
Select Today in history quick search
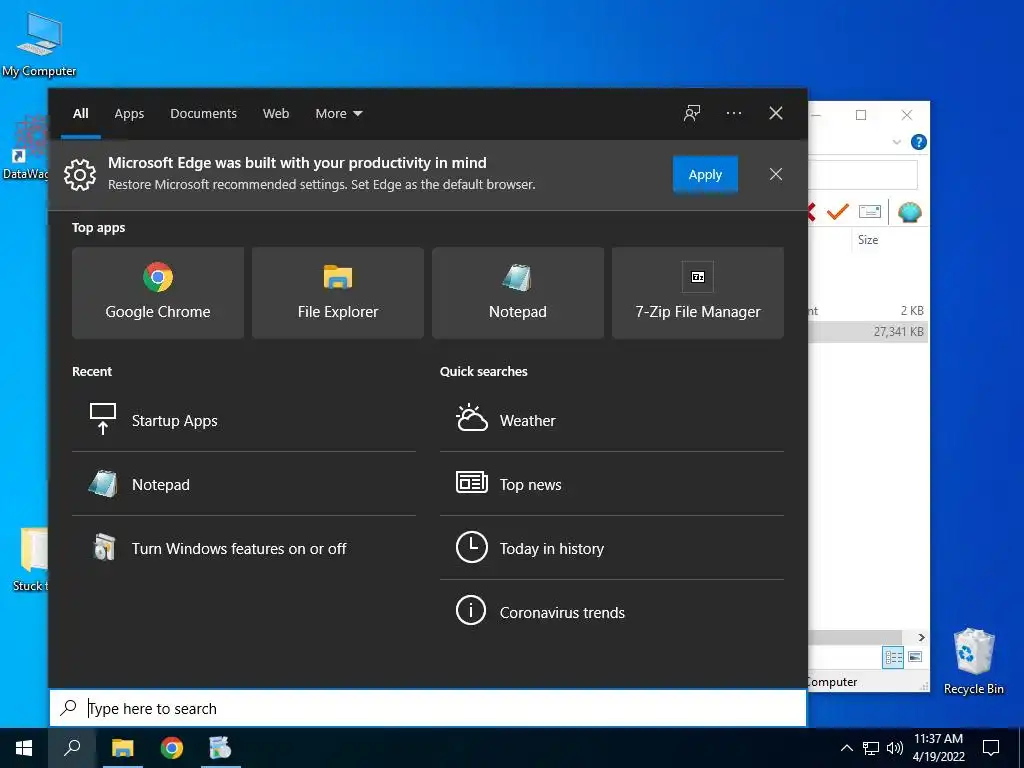click(612, 548)
